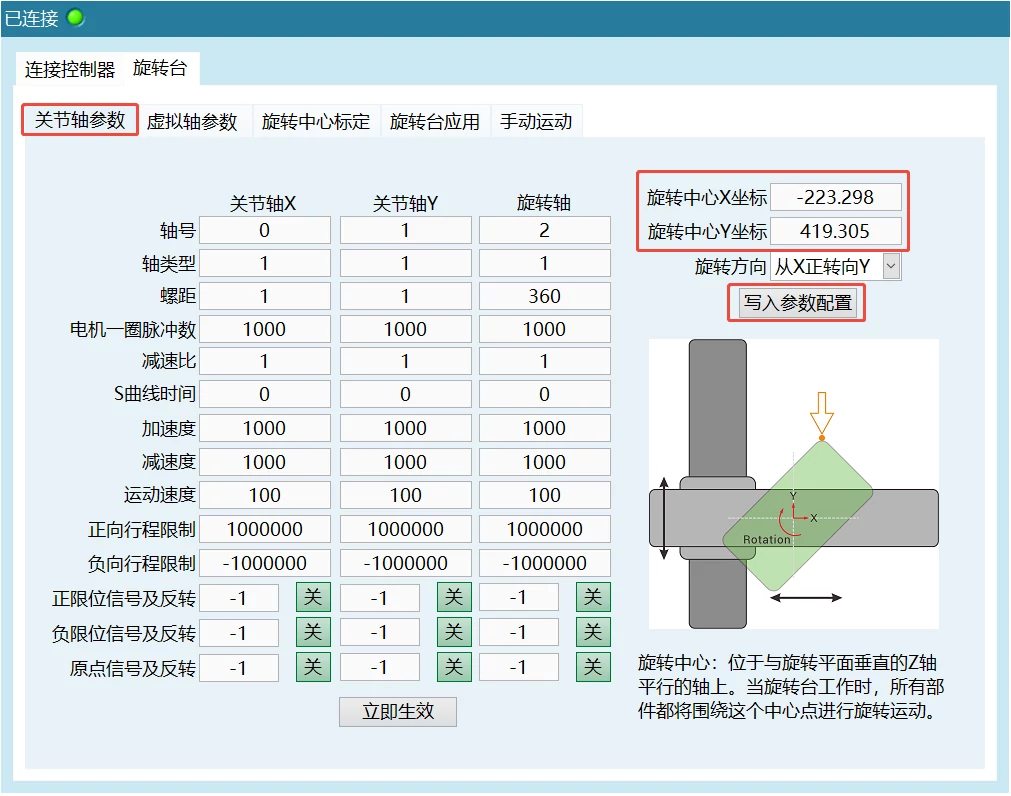Edit 负向行程限制 field for 旋转轴
Image resolution: width=1011 pixels, height=796 pixels.
(x=545, y=563)
